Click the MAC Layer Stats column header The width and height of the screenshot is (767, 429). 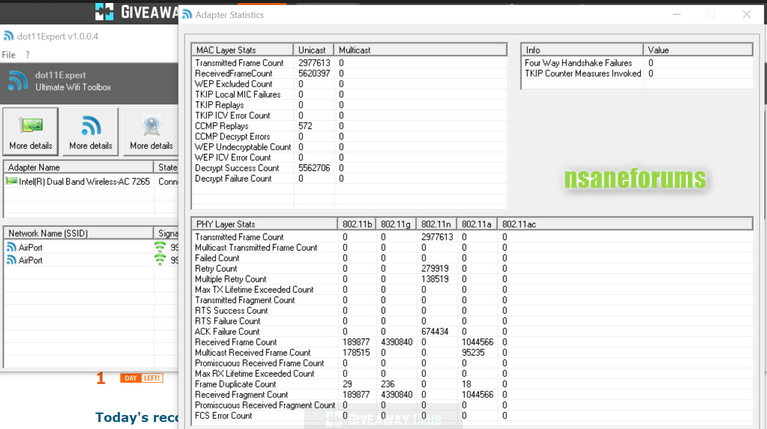pos(243,50)
